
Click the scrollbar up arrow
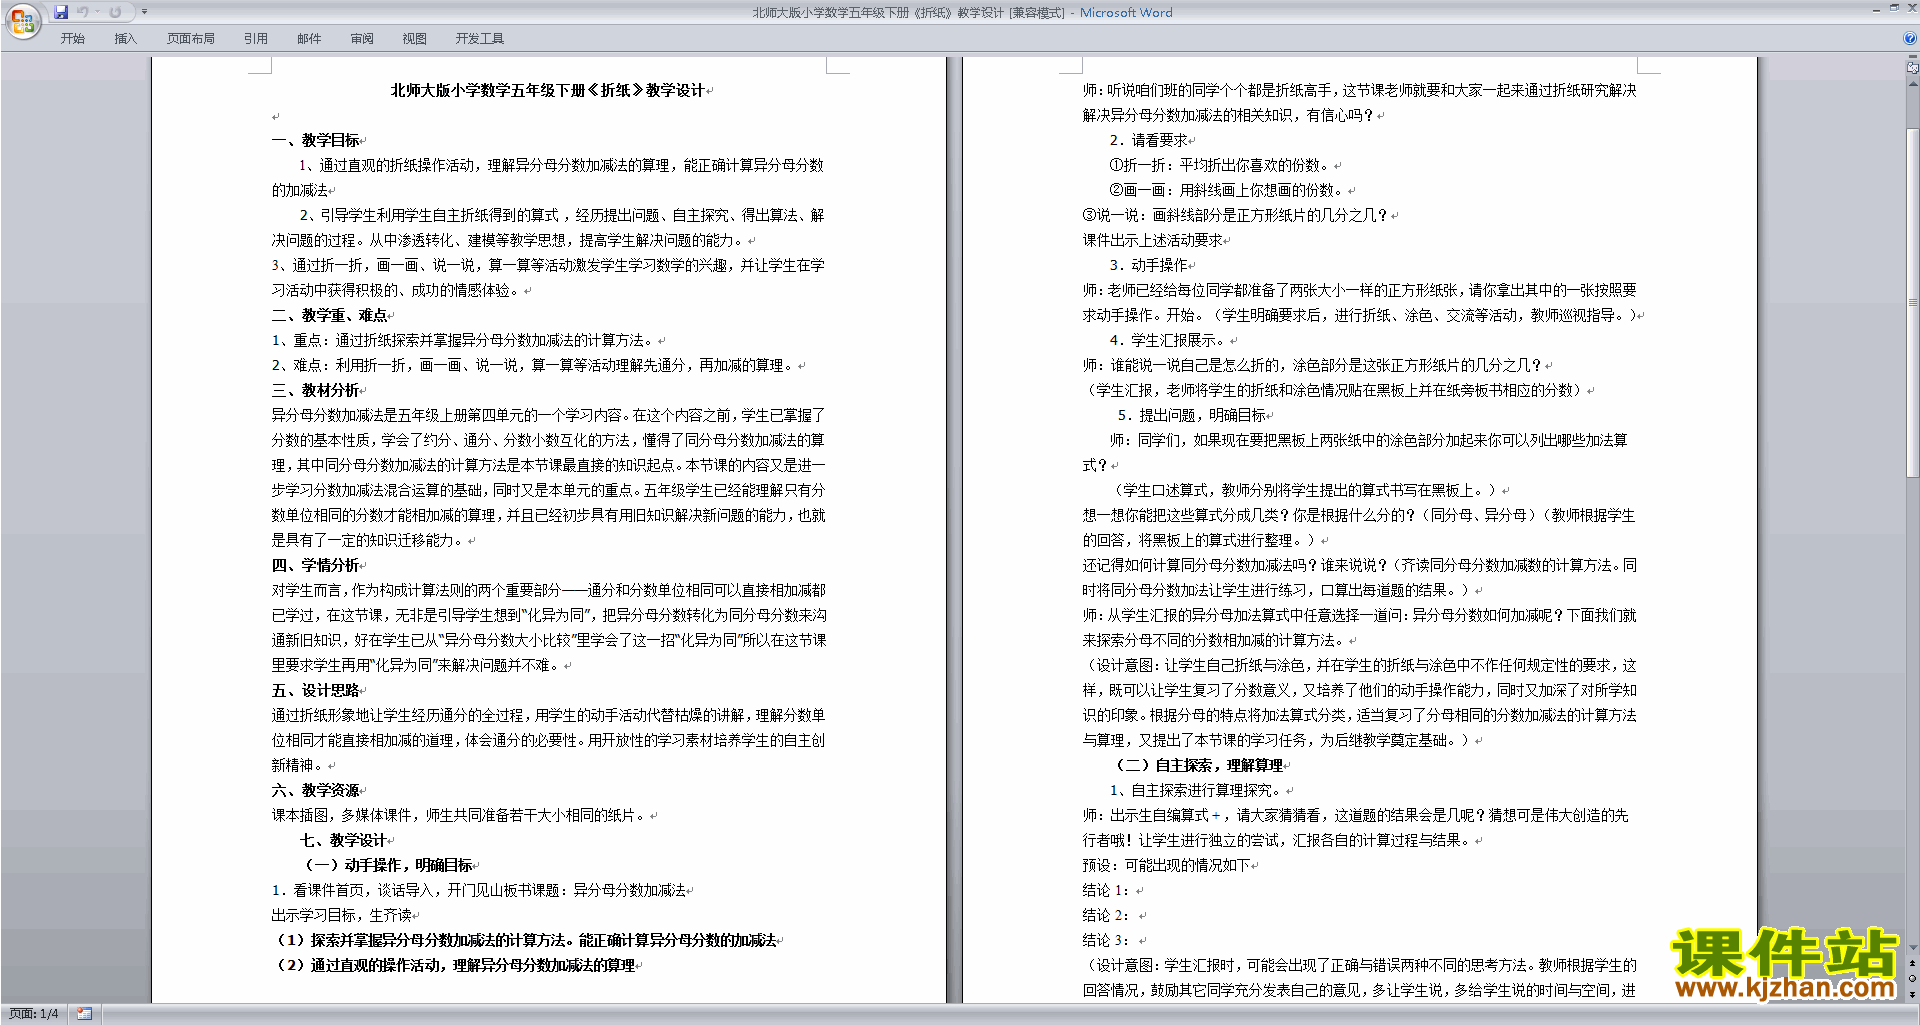tap(1913, 84)
